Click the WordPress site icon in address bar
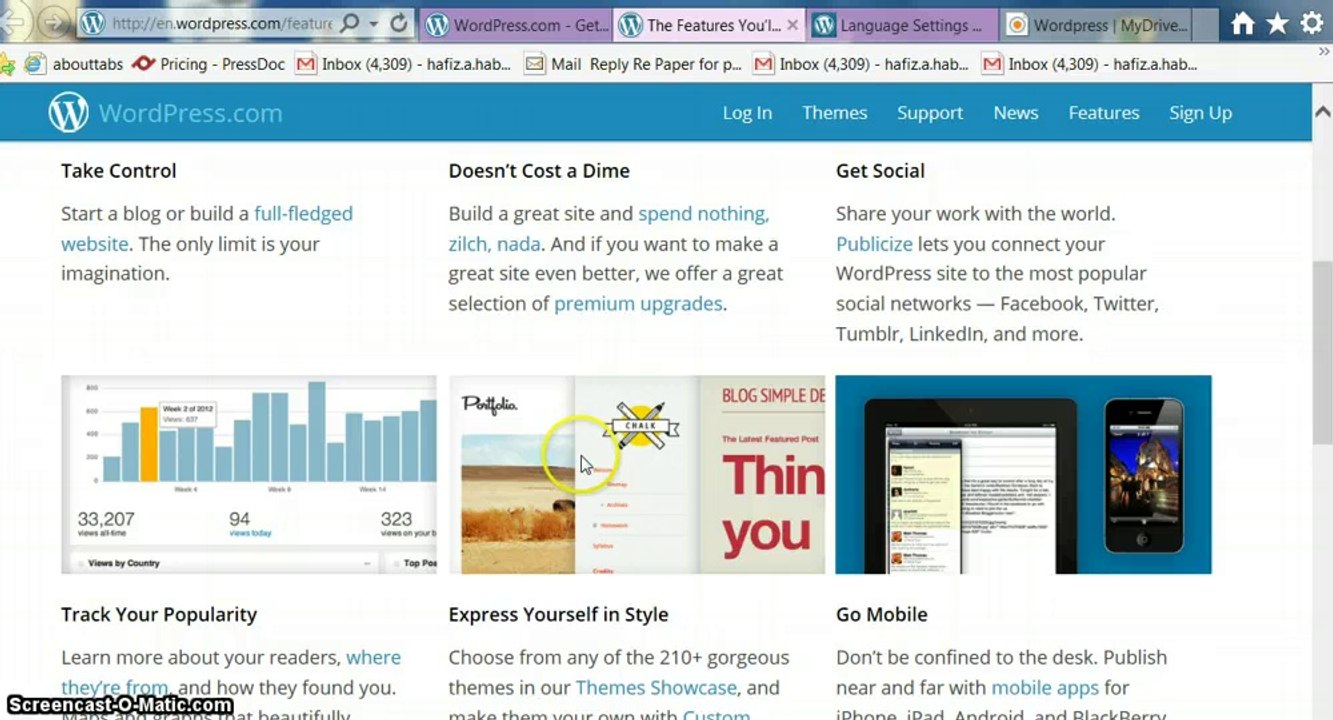The width and height of the screenshot is (1333, 720). [x=93, y=24]
